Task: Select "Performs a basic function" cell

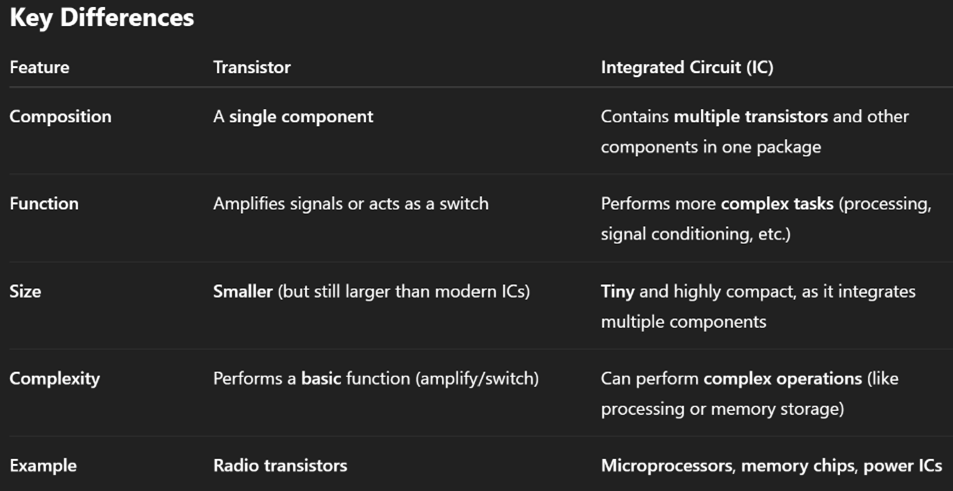Action: pos(375,379)
